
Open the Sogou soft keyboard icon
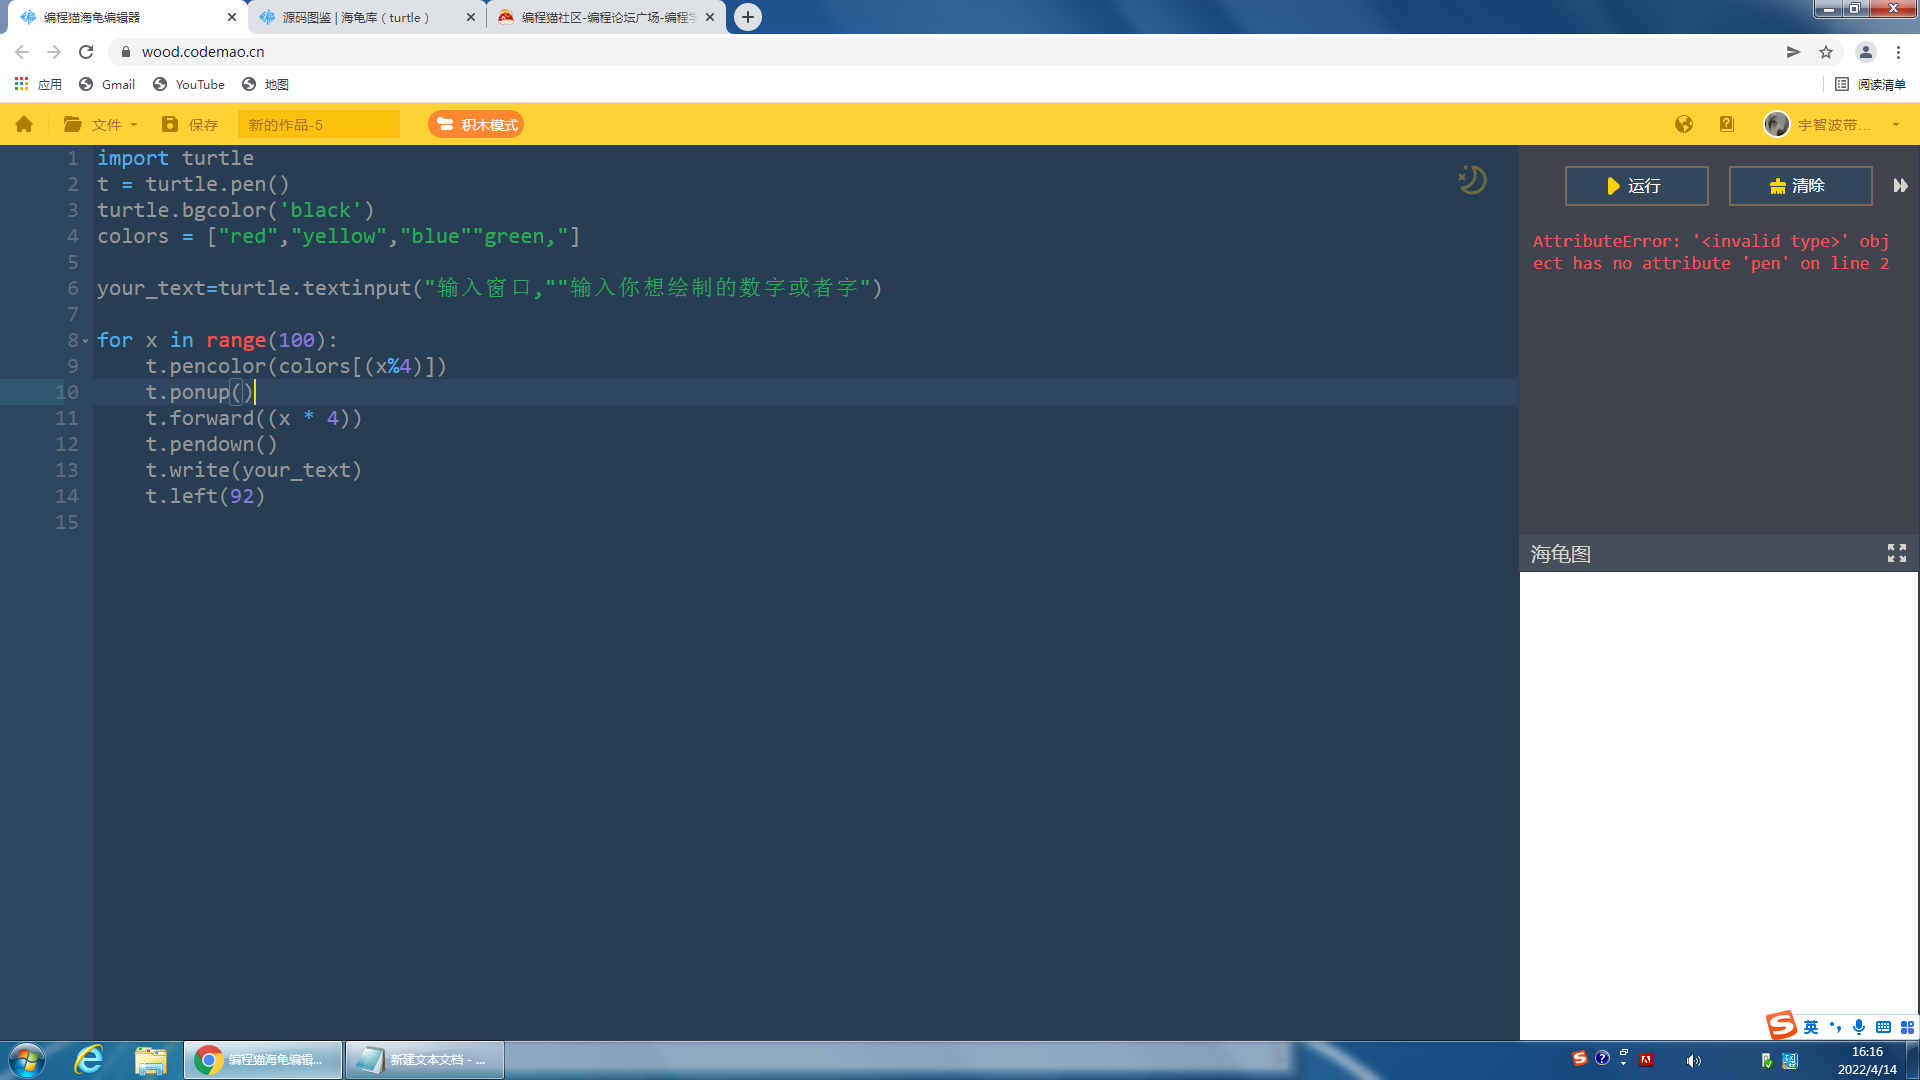[x=1883, y=1027]
